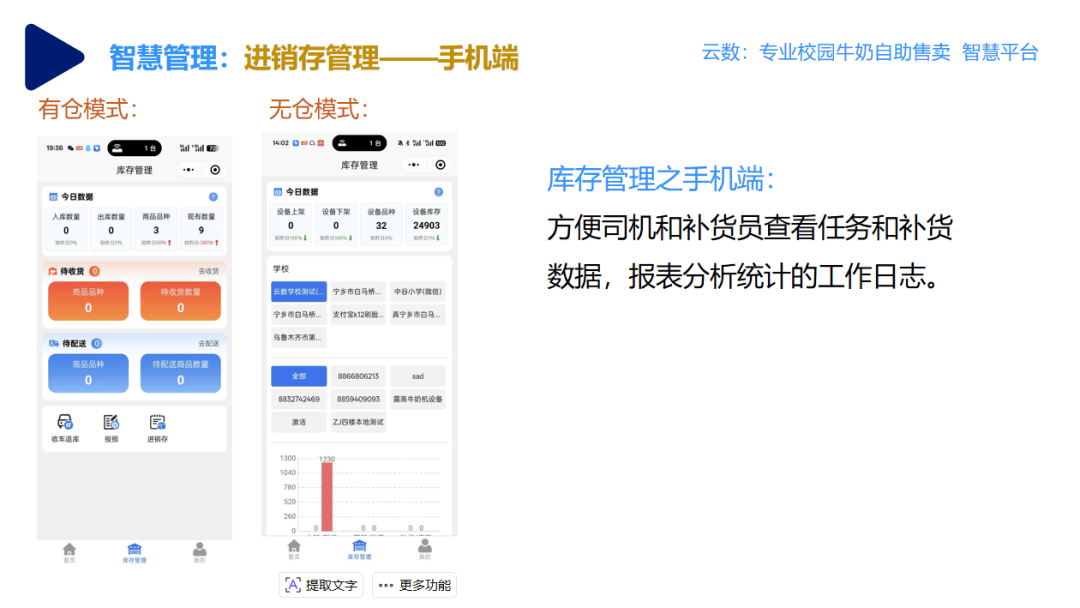1080x608 pixels.
Task: Select the 全部 device filter chip
Action: tap(299, 376)
